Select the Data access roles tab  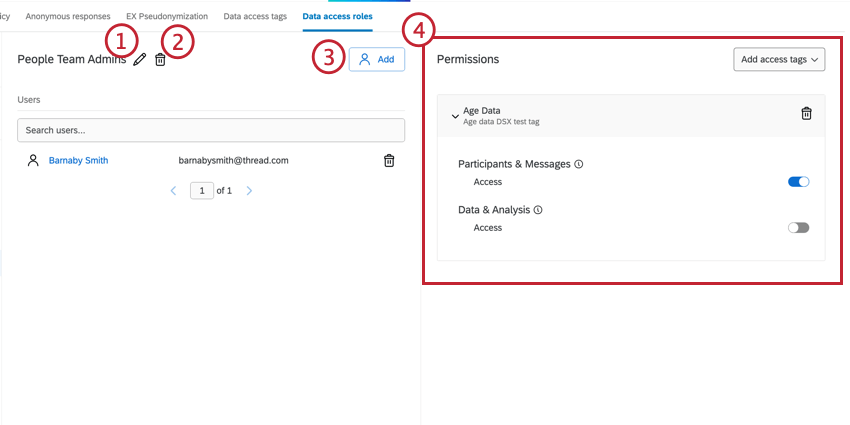337,16
